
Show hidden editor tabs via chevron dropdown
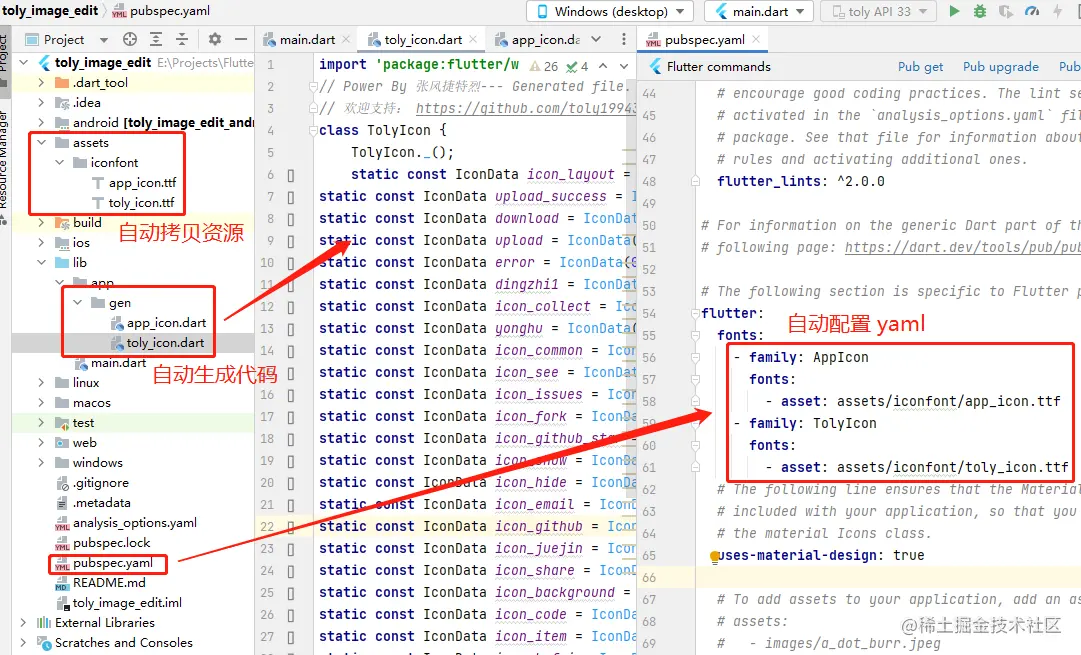click(596, 39)
